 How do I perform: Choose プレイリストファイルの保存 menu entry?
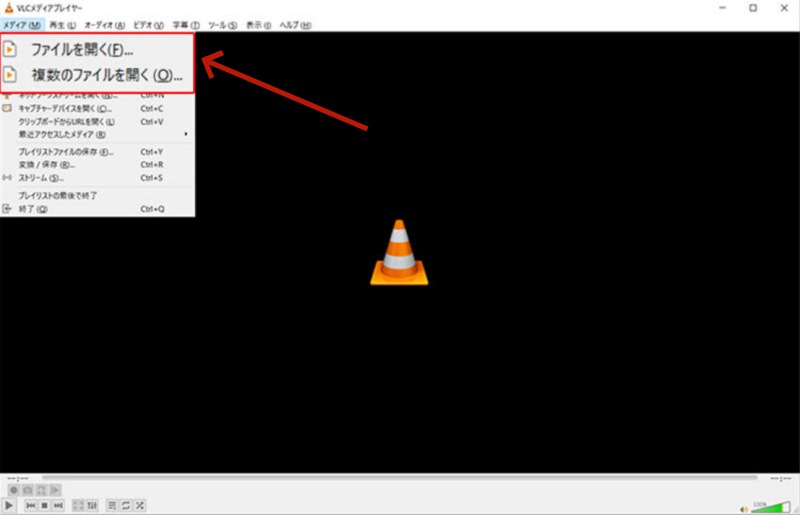pos(97,152)
